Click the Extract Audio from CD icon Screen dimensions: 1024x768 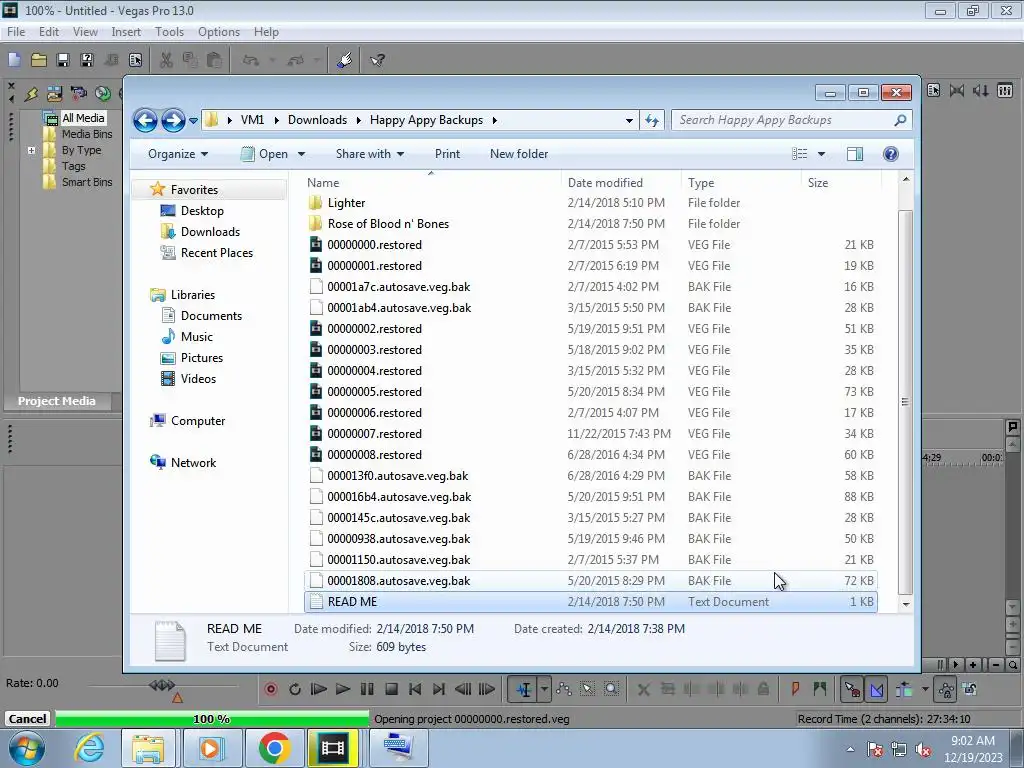[103, 93]
